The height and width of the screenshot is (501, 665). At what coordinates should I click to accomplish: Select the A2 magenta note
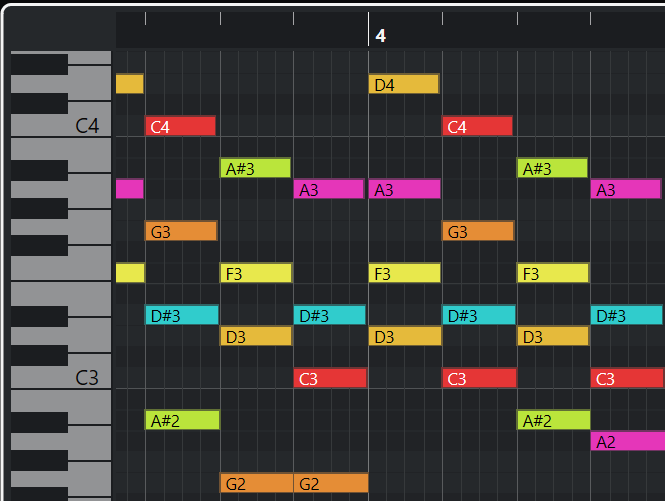click(x=627, y=441)
